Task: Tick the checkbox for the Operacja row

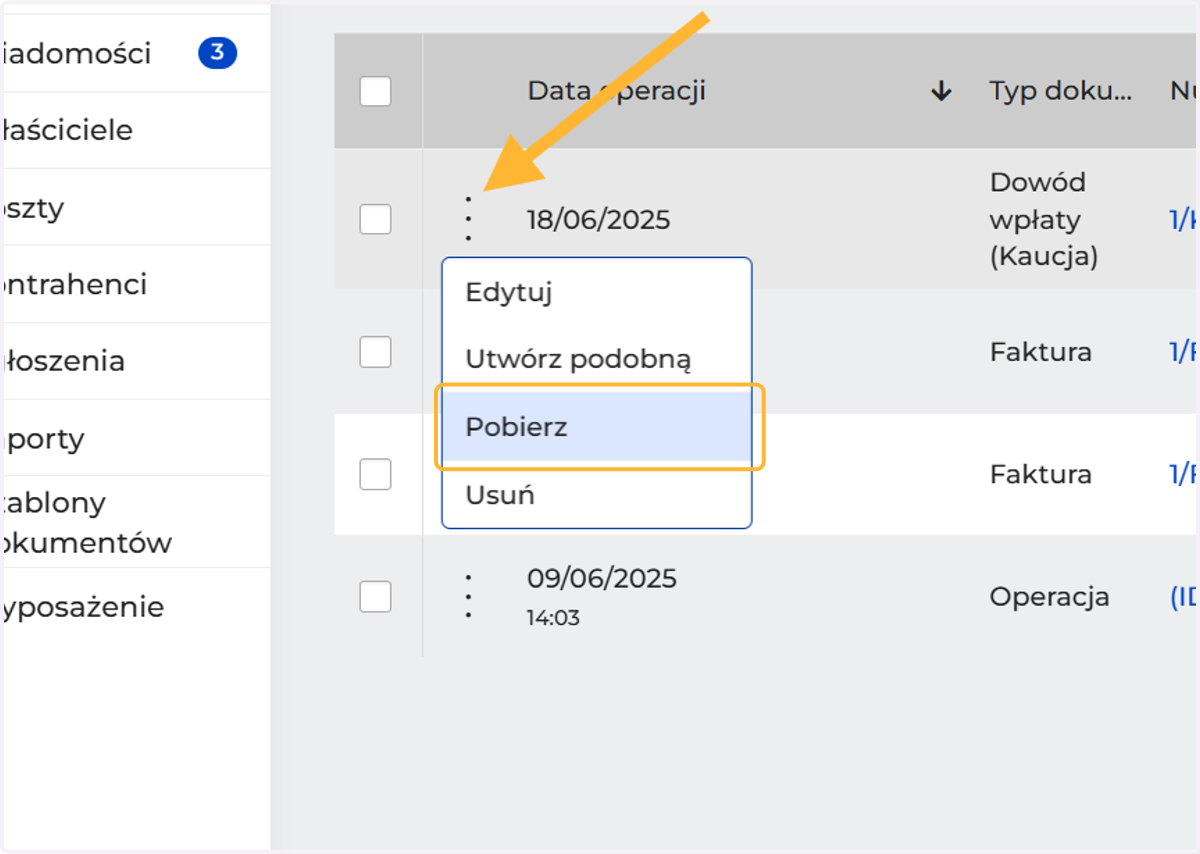Action: click(375, 597)
